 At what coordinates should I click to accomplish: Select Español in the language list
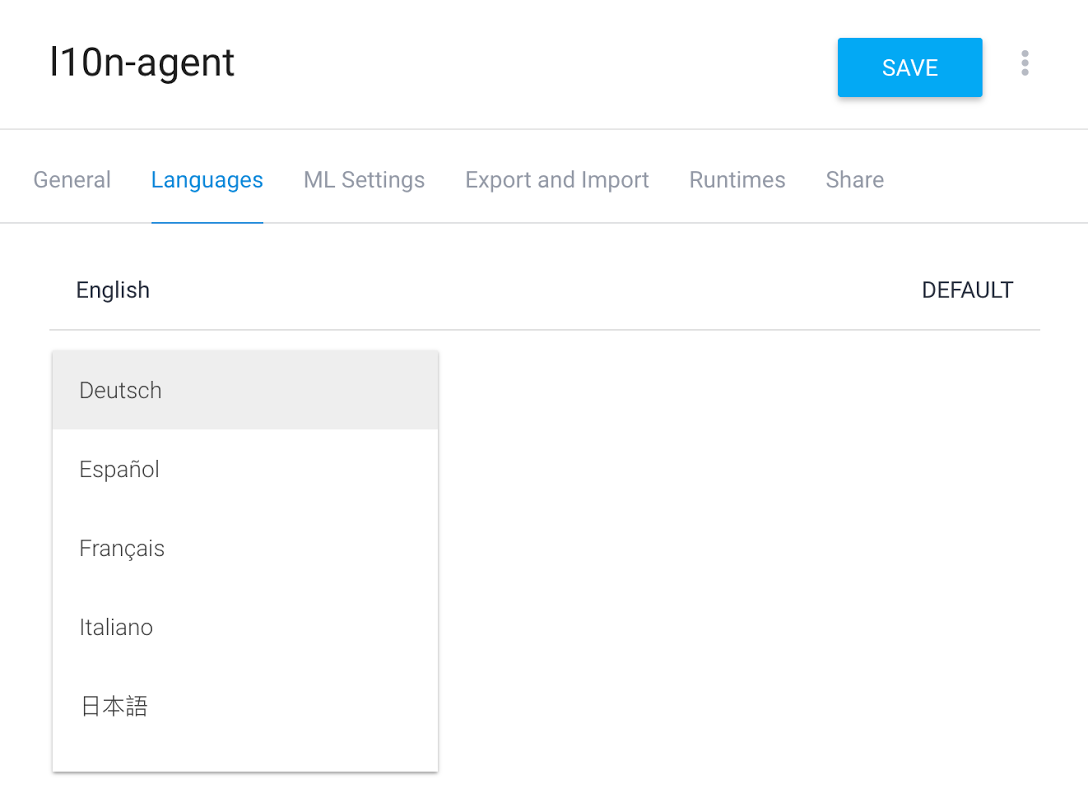[120, 470]
